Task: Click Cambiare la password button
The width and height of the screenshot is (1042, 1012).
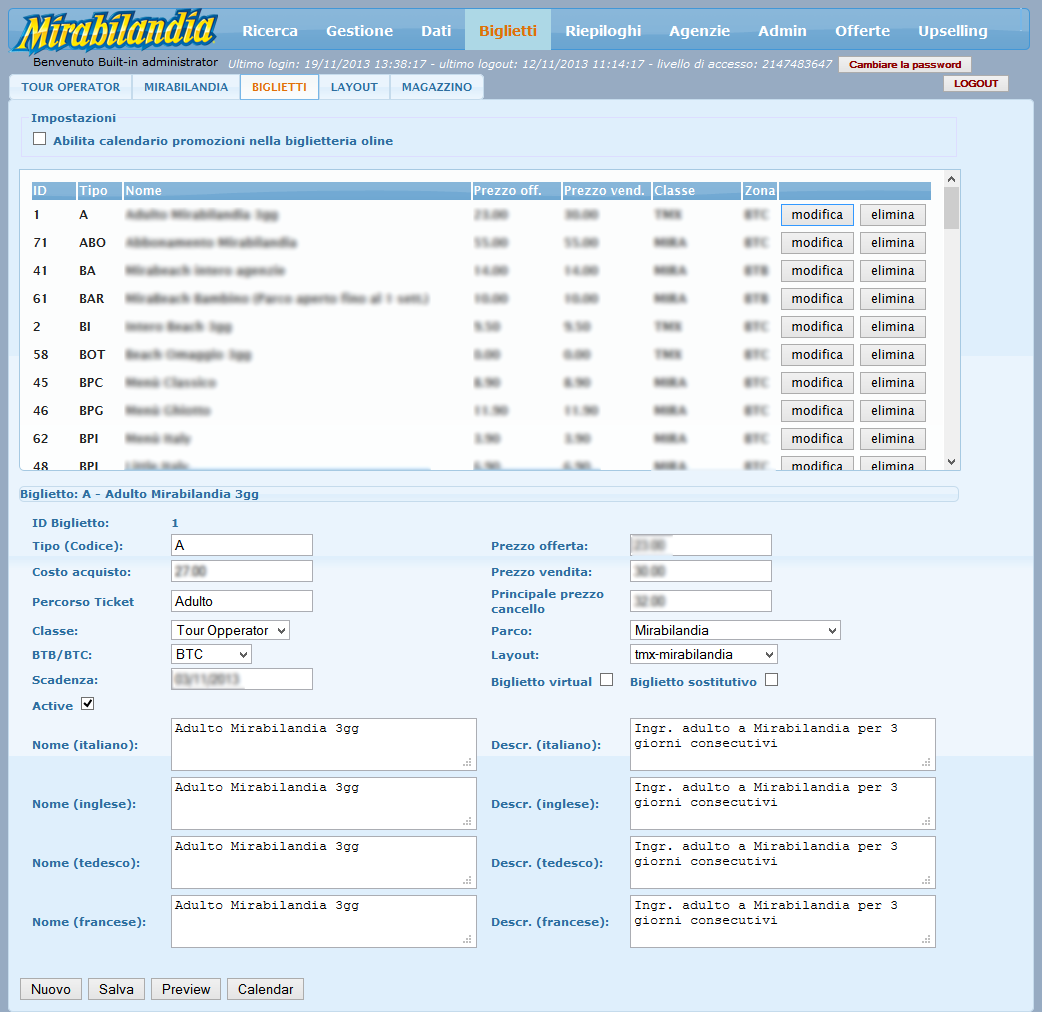Action: pos(905,64)
